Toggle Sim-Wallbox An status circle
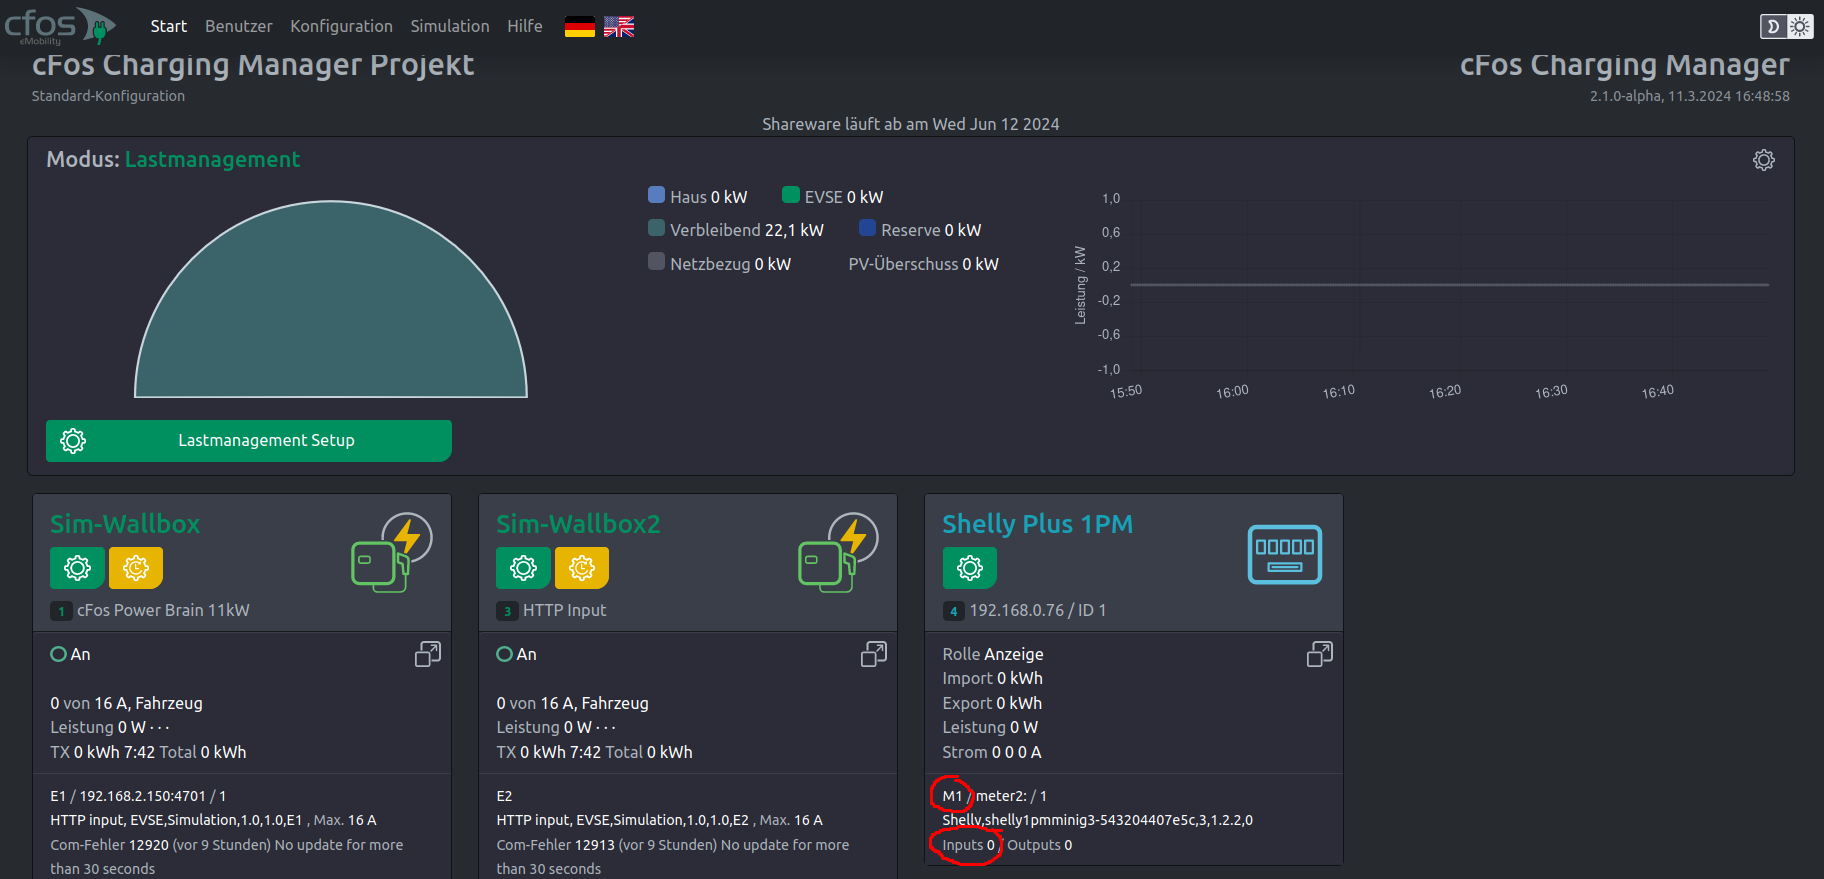The width and height of the screenshot is (1824, 879). pos(58,654)
